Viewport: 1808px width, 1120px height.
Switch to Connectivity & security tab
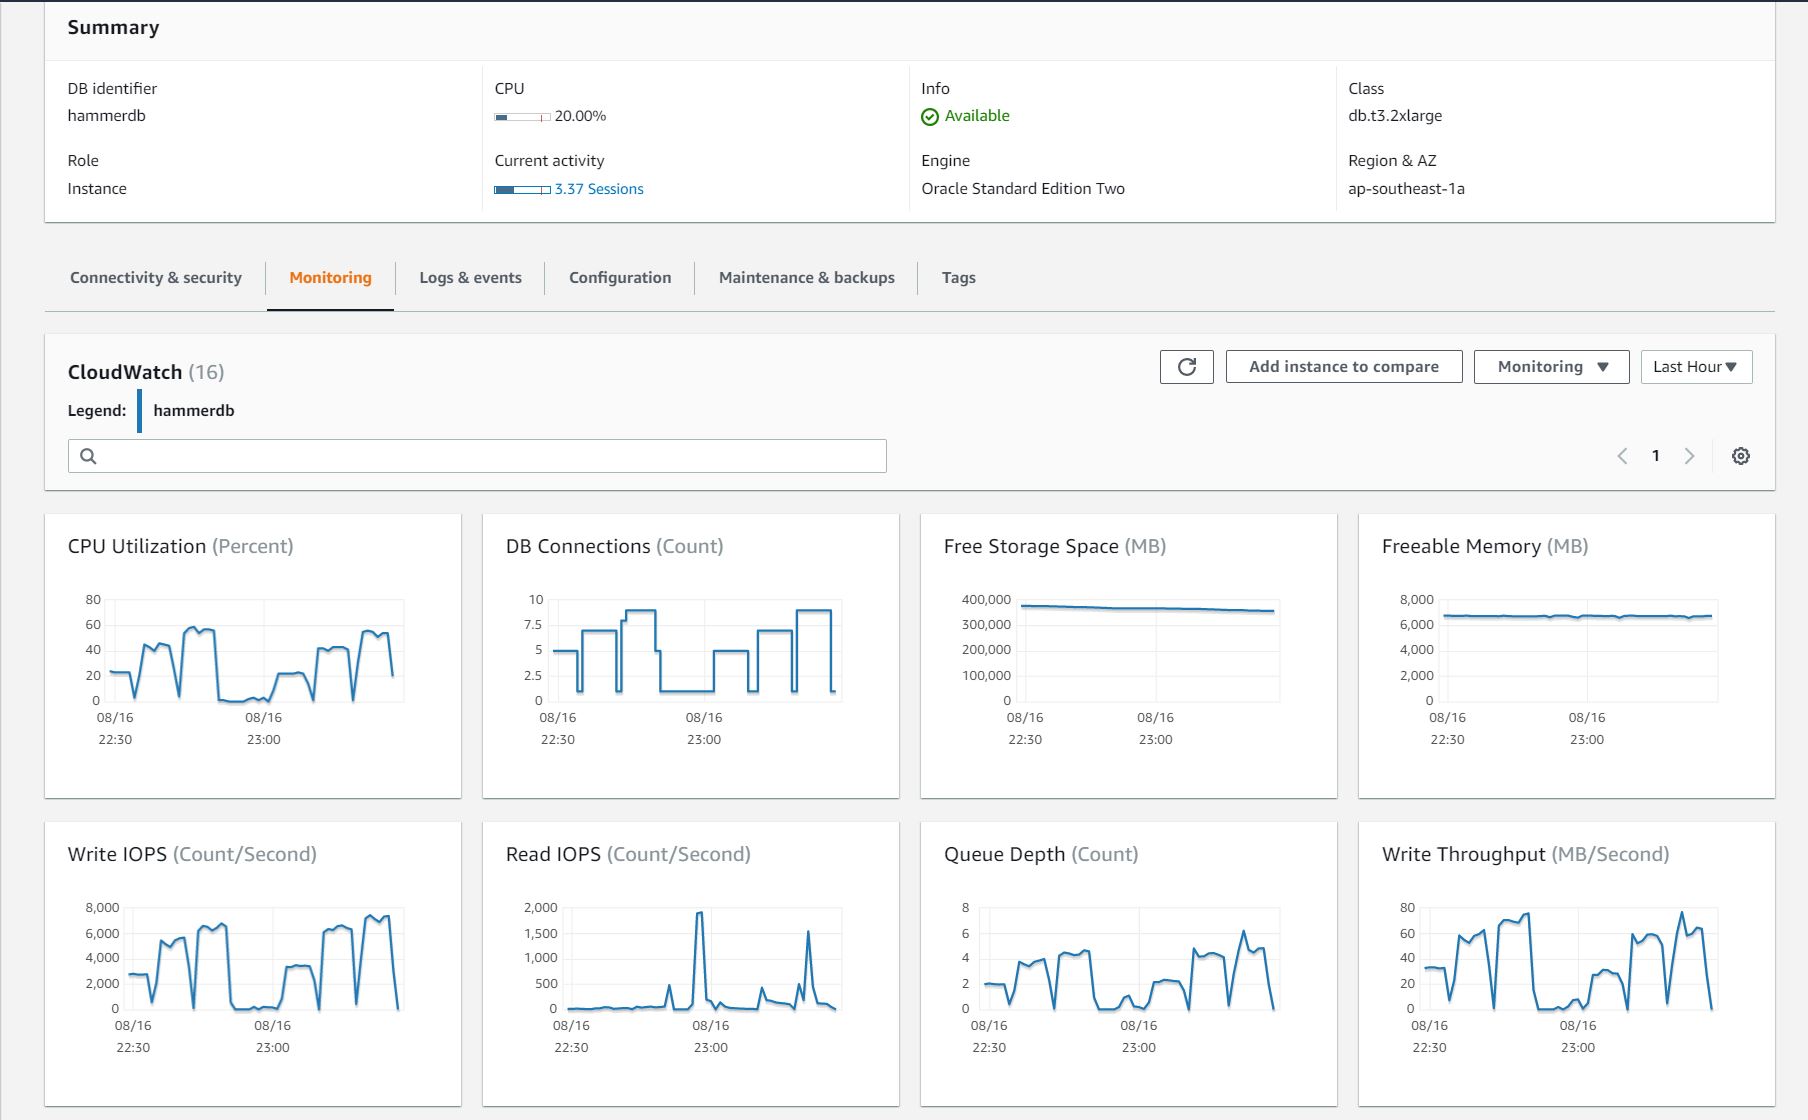coord(156,278)
